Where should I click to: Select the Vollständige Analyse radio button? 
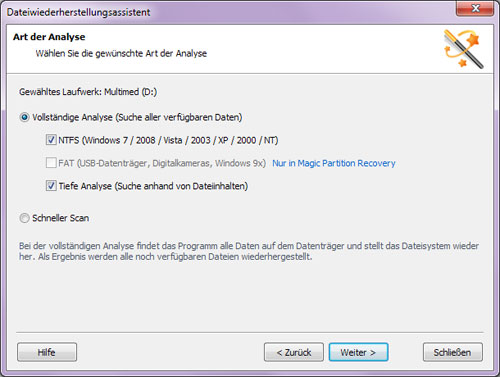(x=24, y=117)
